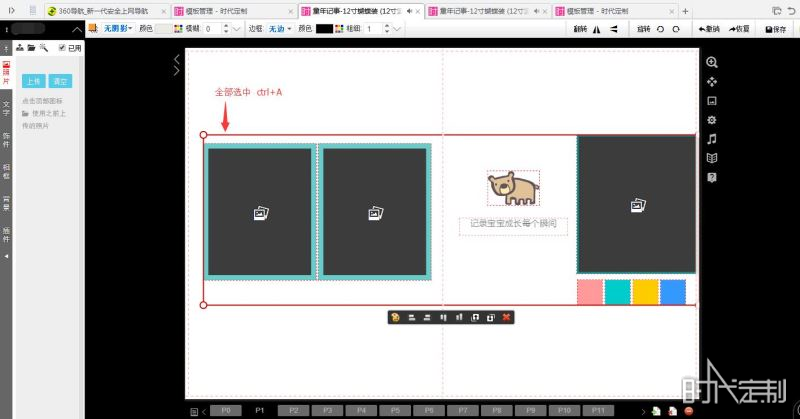
Task: Click the red remove-page icon at bottom right
Action: pyautogui.click(x=689, y=411)
